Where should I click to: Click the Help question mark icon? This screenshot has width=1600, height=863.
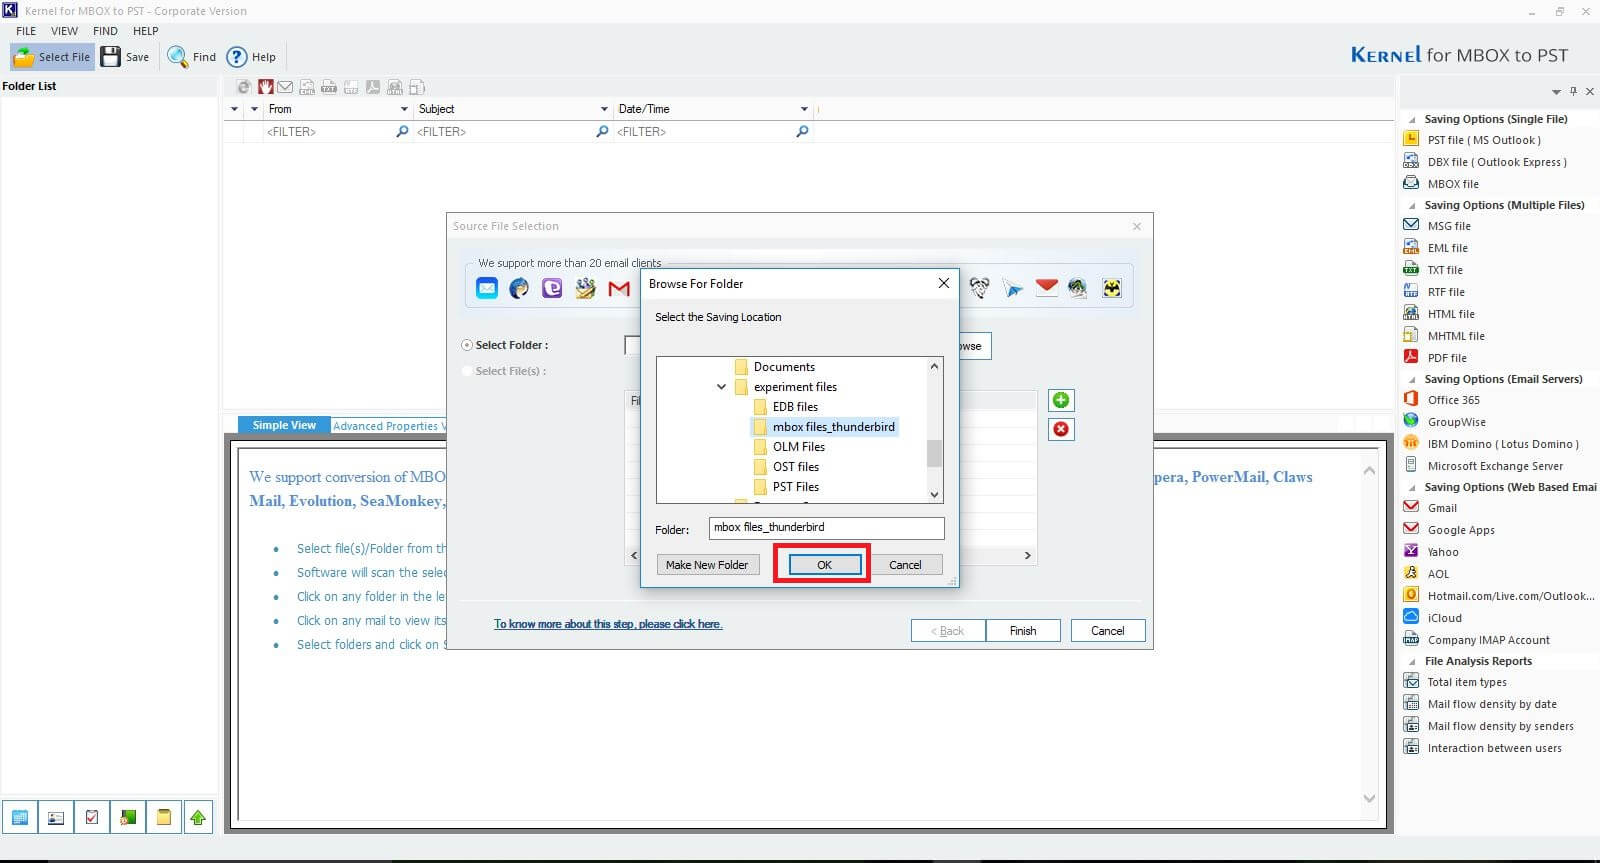coord(237,57)
